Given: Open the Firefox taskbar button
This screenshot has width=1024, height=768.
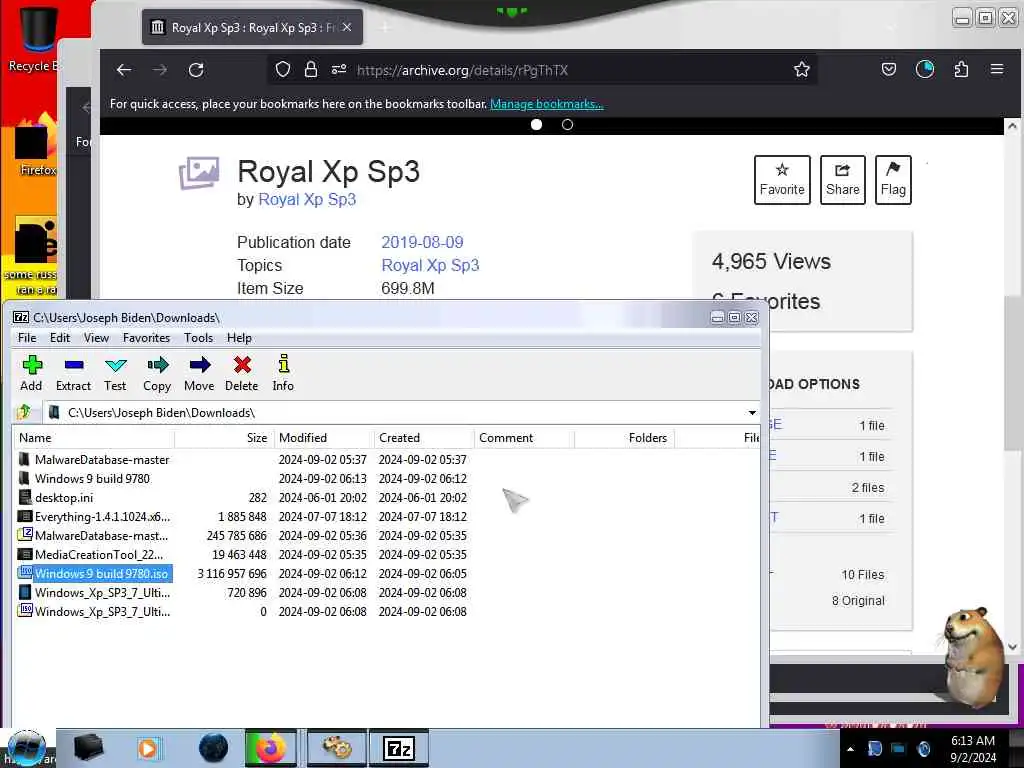Looking at the screenshot, I should click(x=270, y=748).
